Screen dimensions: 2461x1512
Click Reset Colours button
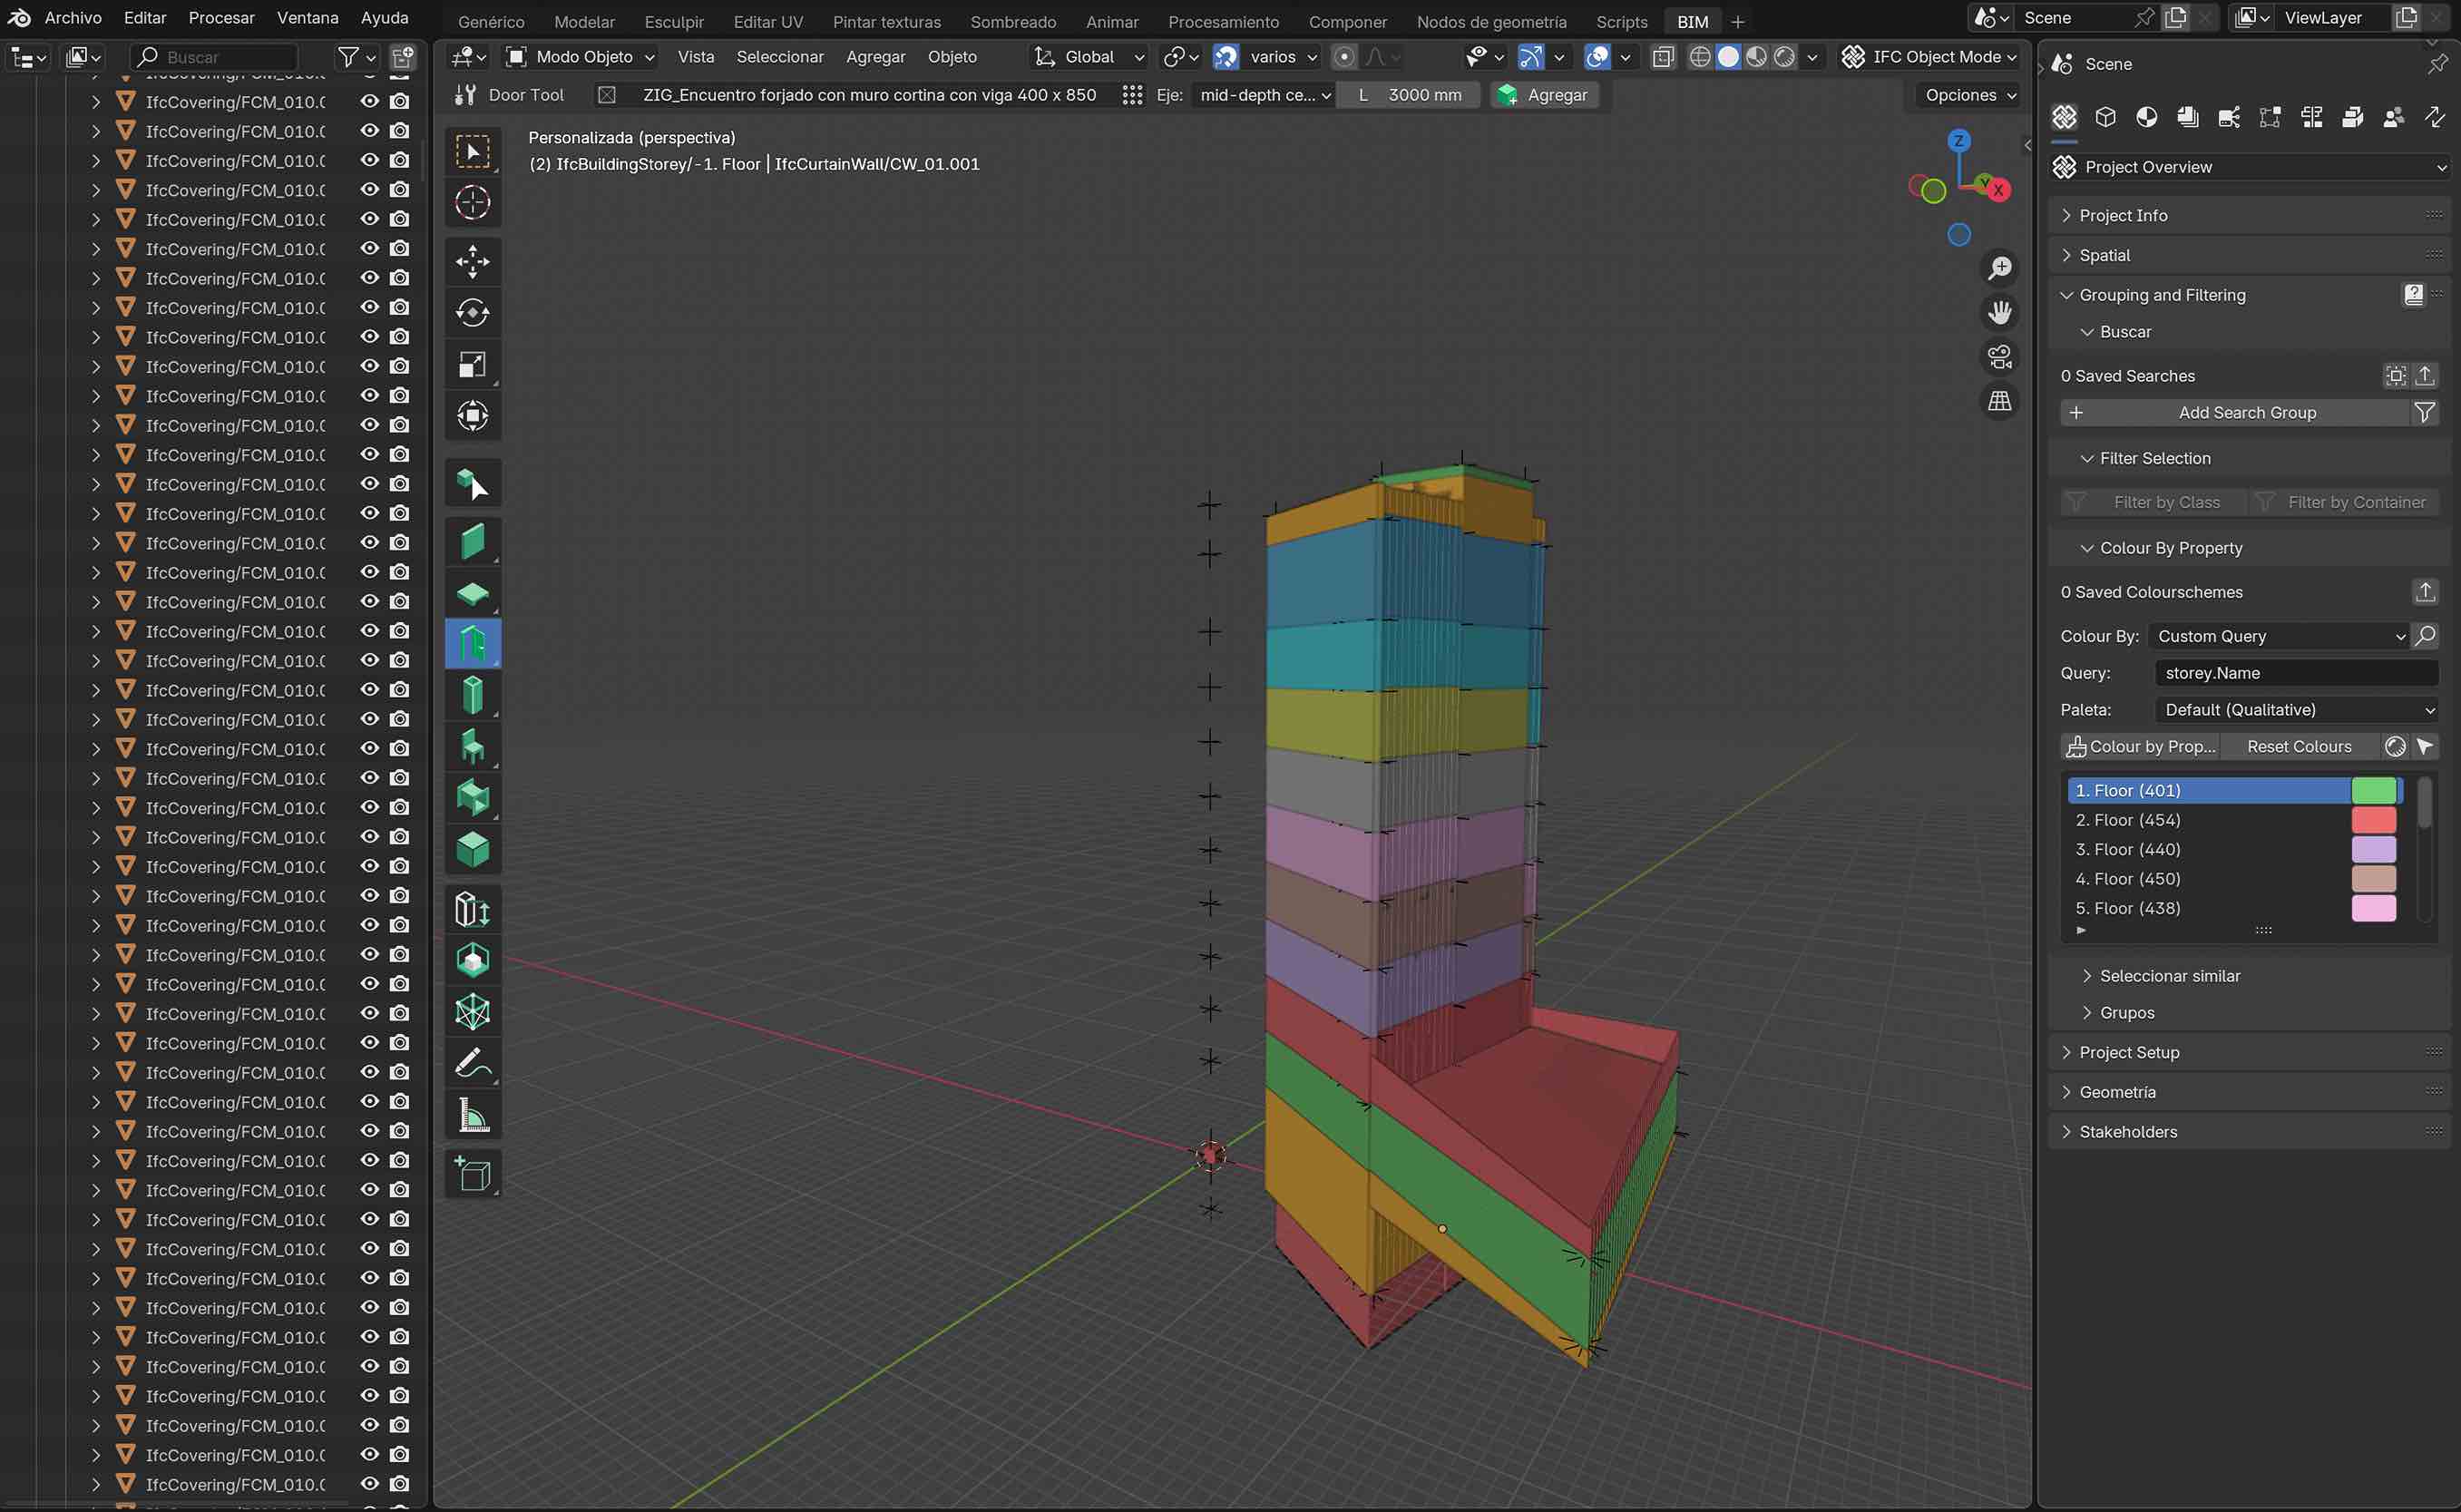(x=2299, y=747)
